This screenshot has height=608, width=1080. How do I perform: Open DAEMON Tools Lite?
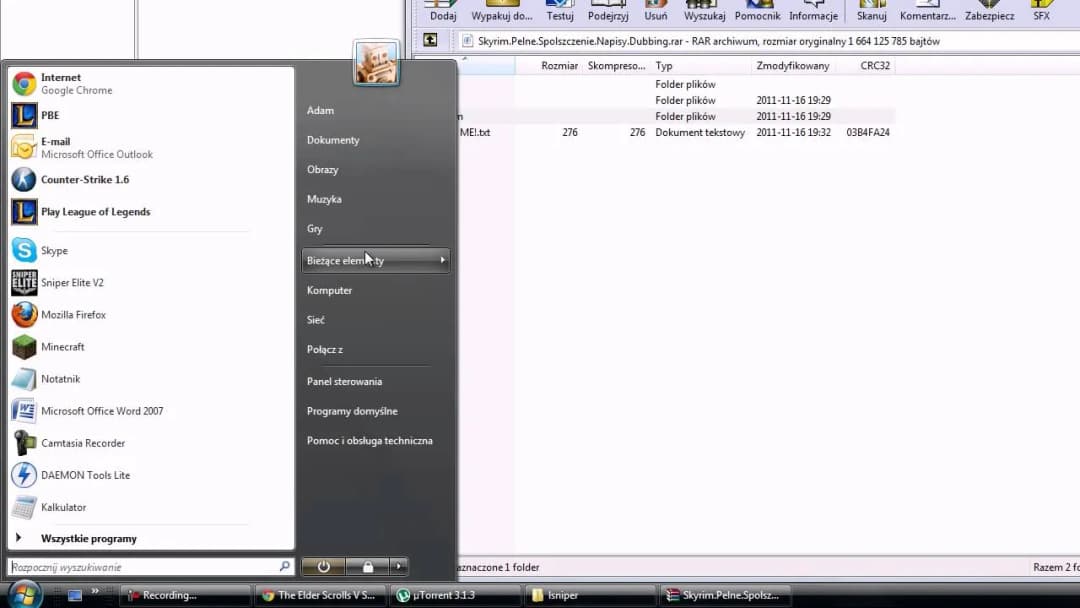[85, 475]
